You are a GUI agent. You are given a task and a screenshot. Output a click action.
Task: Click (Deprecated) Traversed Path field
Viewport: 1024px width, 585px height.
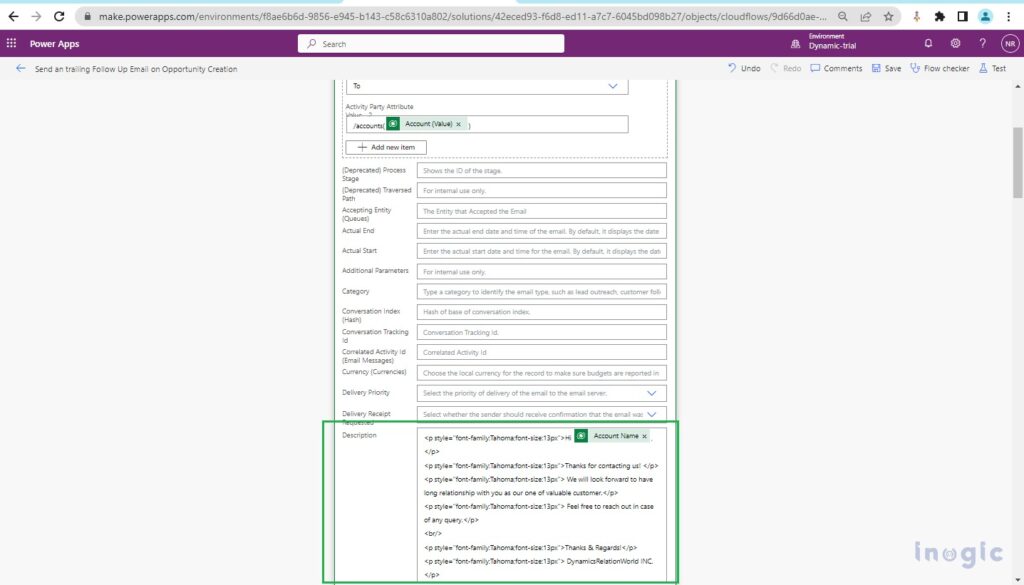coord(541,191)
